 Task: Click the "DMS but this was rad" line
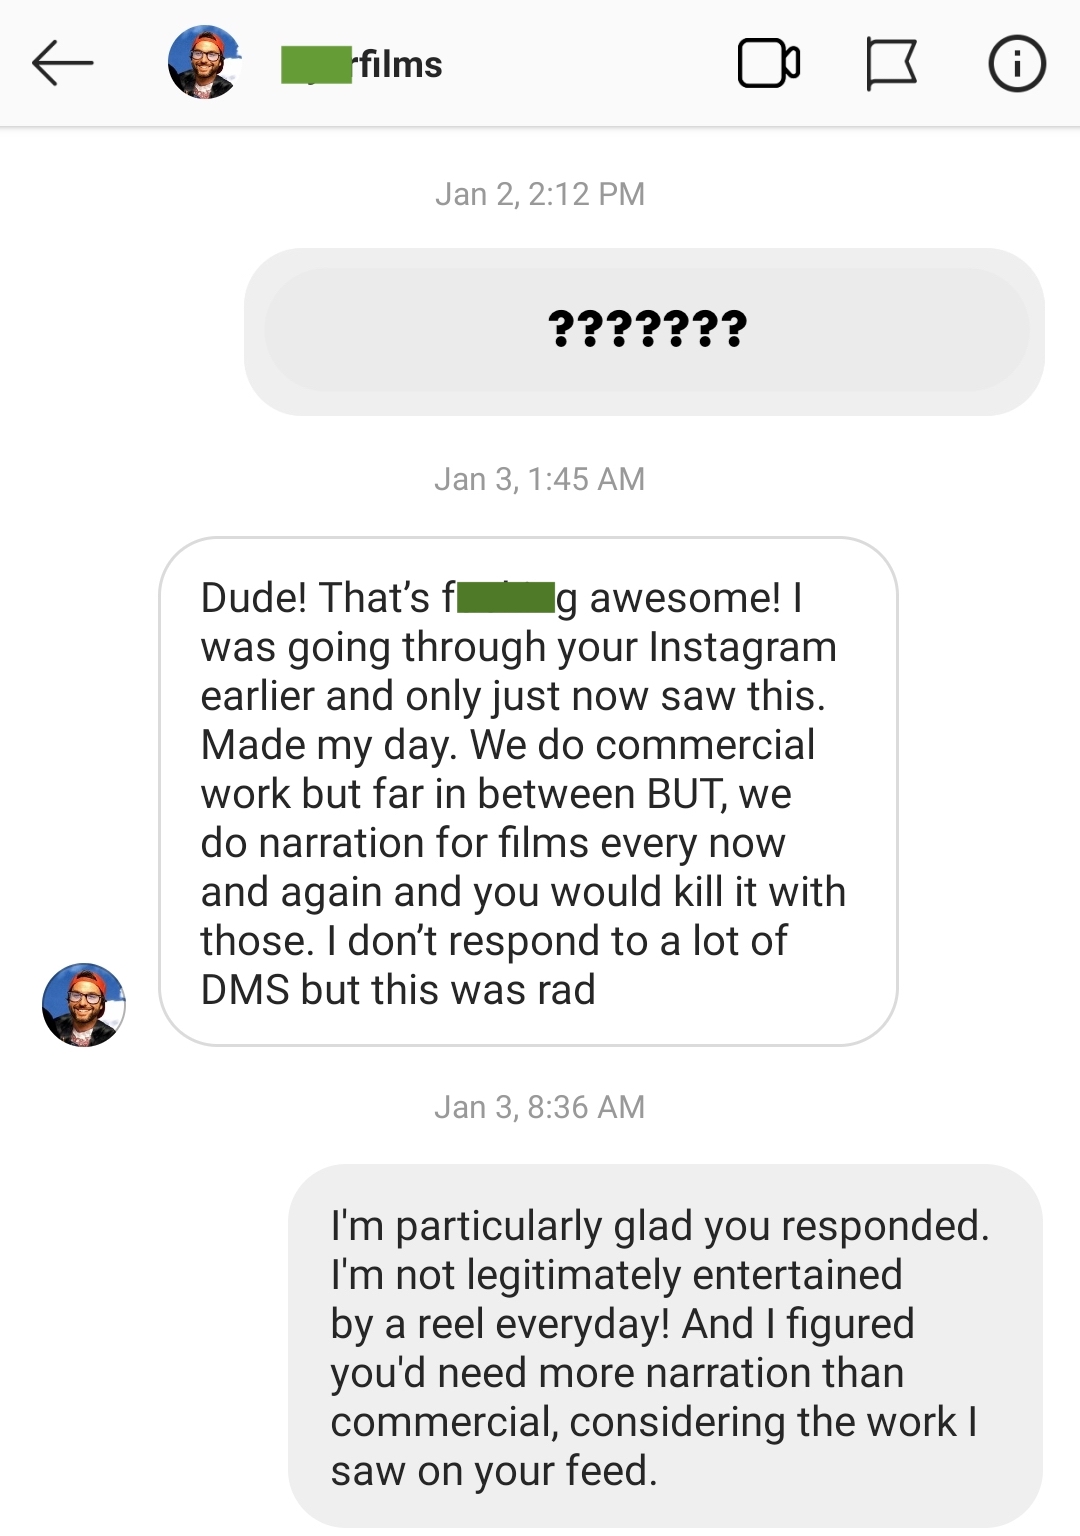click(398, 990)
